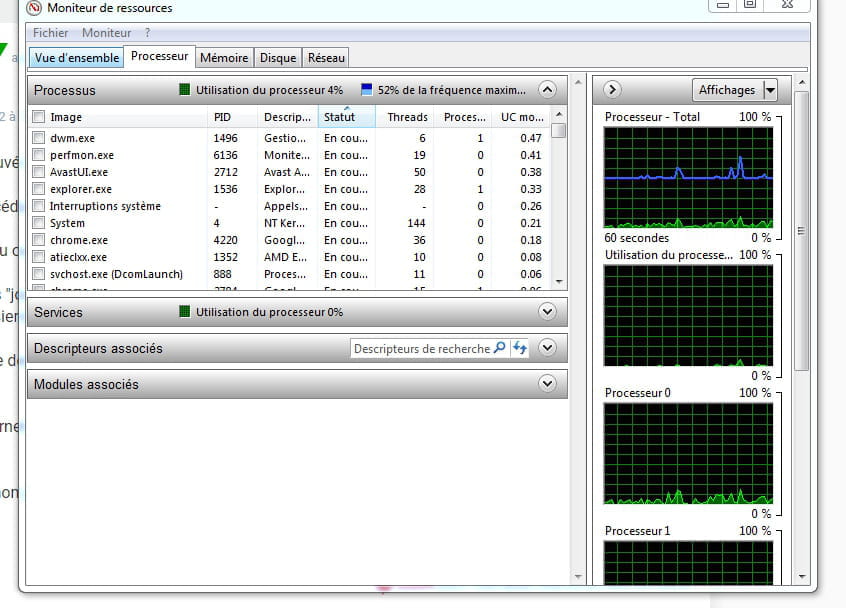Check the box for Interruptions système
Viewport: 846px width, 608px height.
[38, 206]
